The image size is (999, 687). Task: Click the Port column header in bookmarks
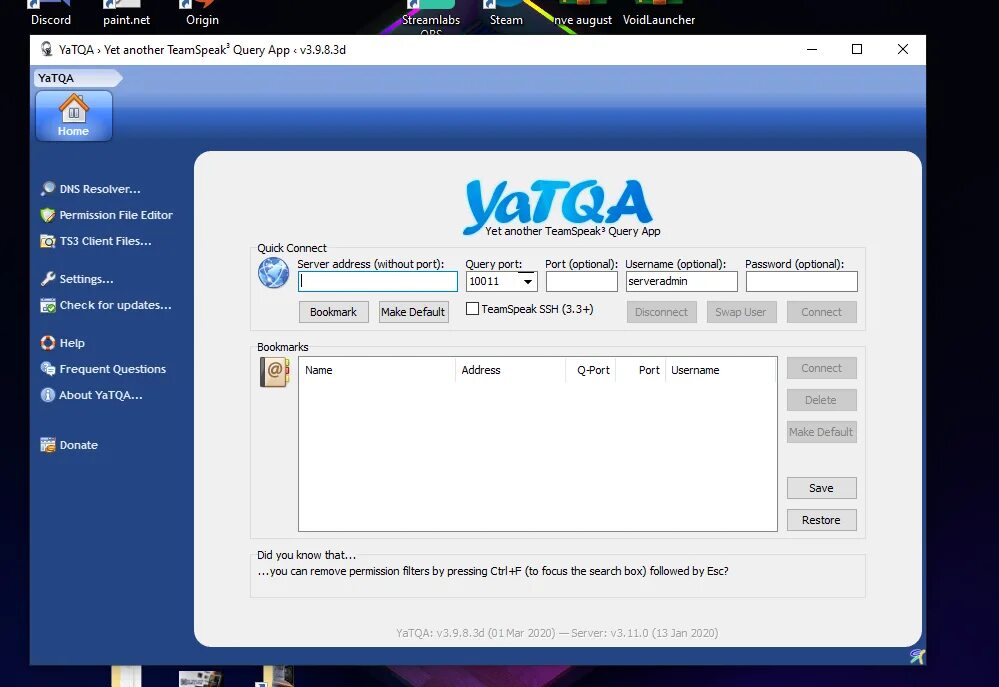pyautogui.click(x=640, y=370)
